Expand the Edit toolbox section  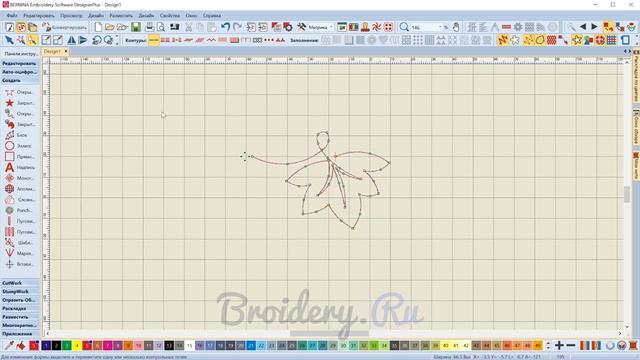point(20,64)
